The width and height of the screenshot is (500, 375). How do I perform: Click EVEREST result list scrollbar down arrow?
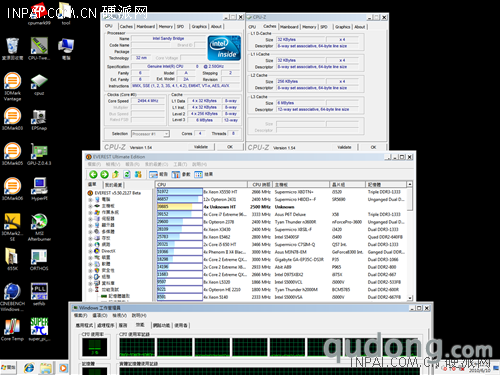coord(410,298)
